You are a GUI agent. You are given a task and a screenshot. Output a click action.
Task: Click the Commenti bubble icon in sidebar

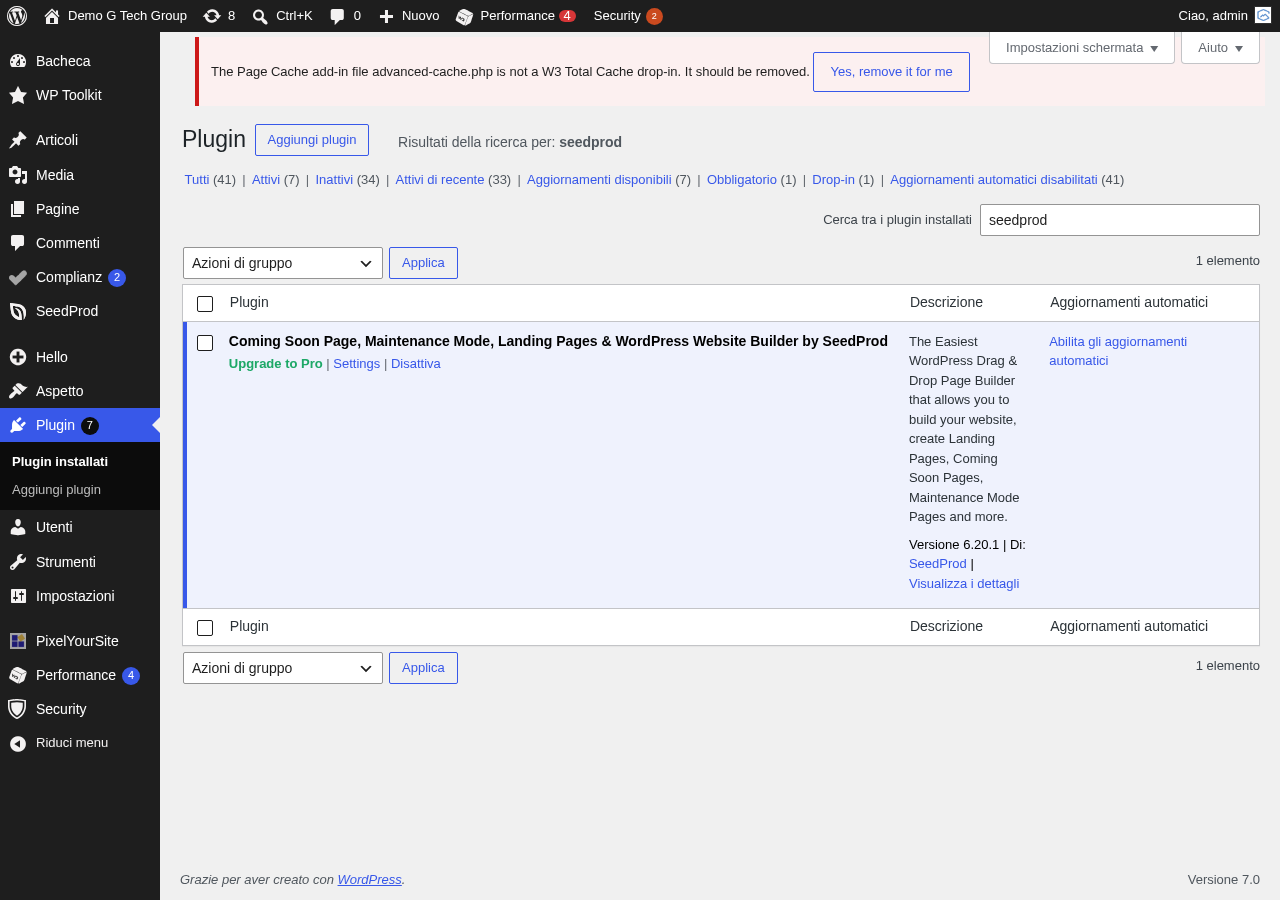point(18,243)
